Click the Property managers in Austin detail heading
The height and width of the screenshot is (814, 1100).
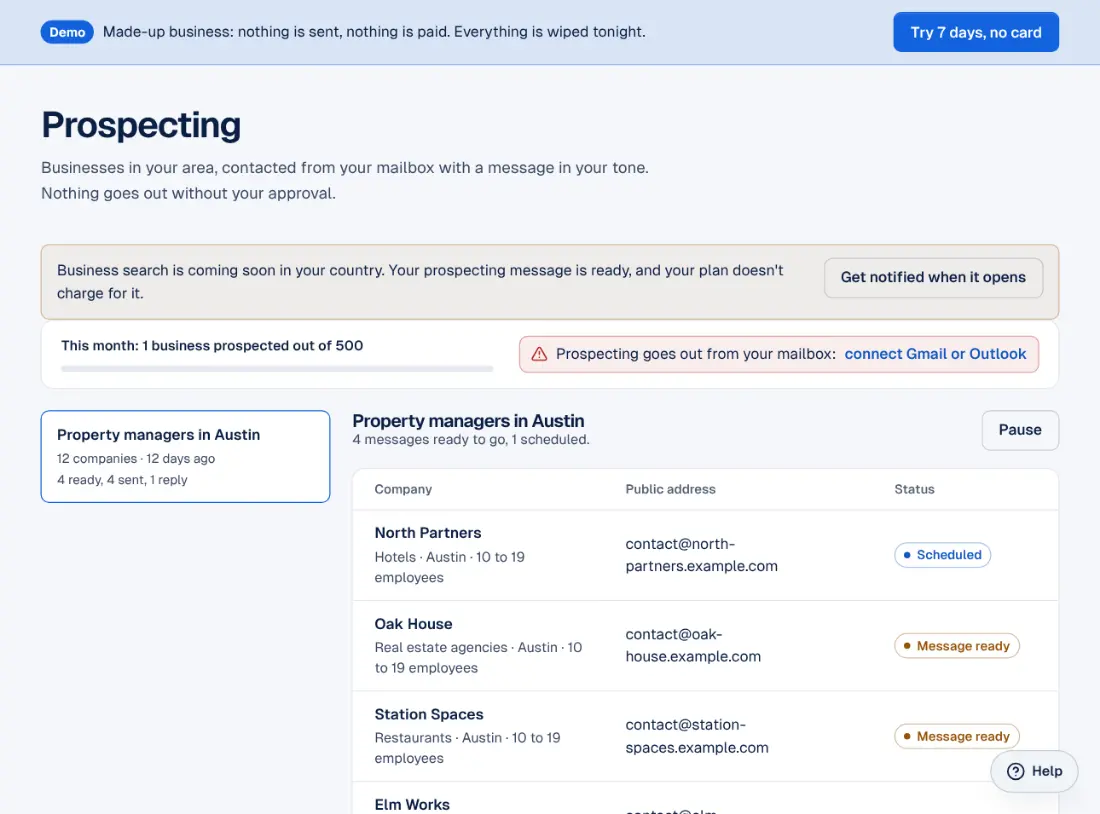[x=468, y=421]
